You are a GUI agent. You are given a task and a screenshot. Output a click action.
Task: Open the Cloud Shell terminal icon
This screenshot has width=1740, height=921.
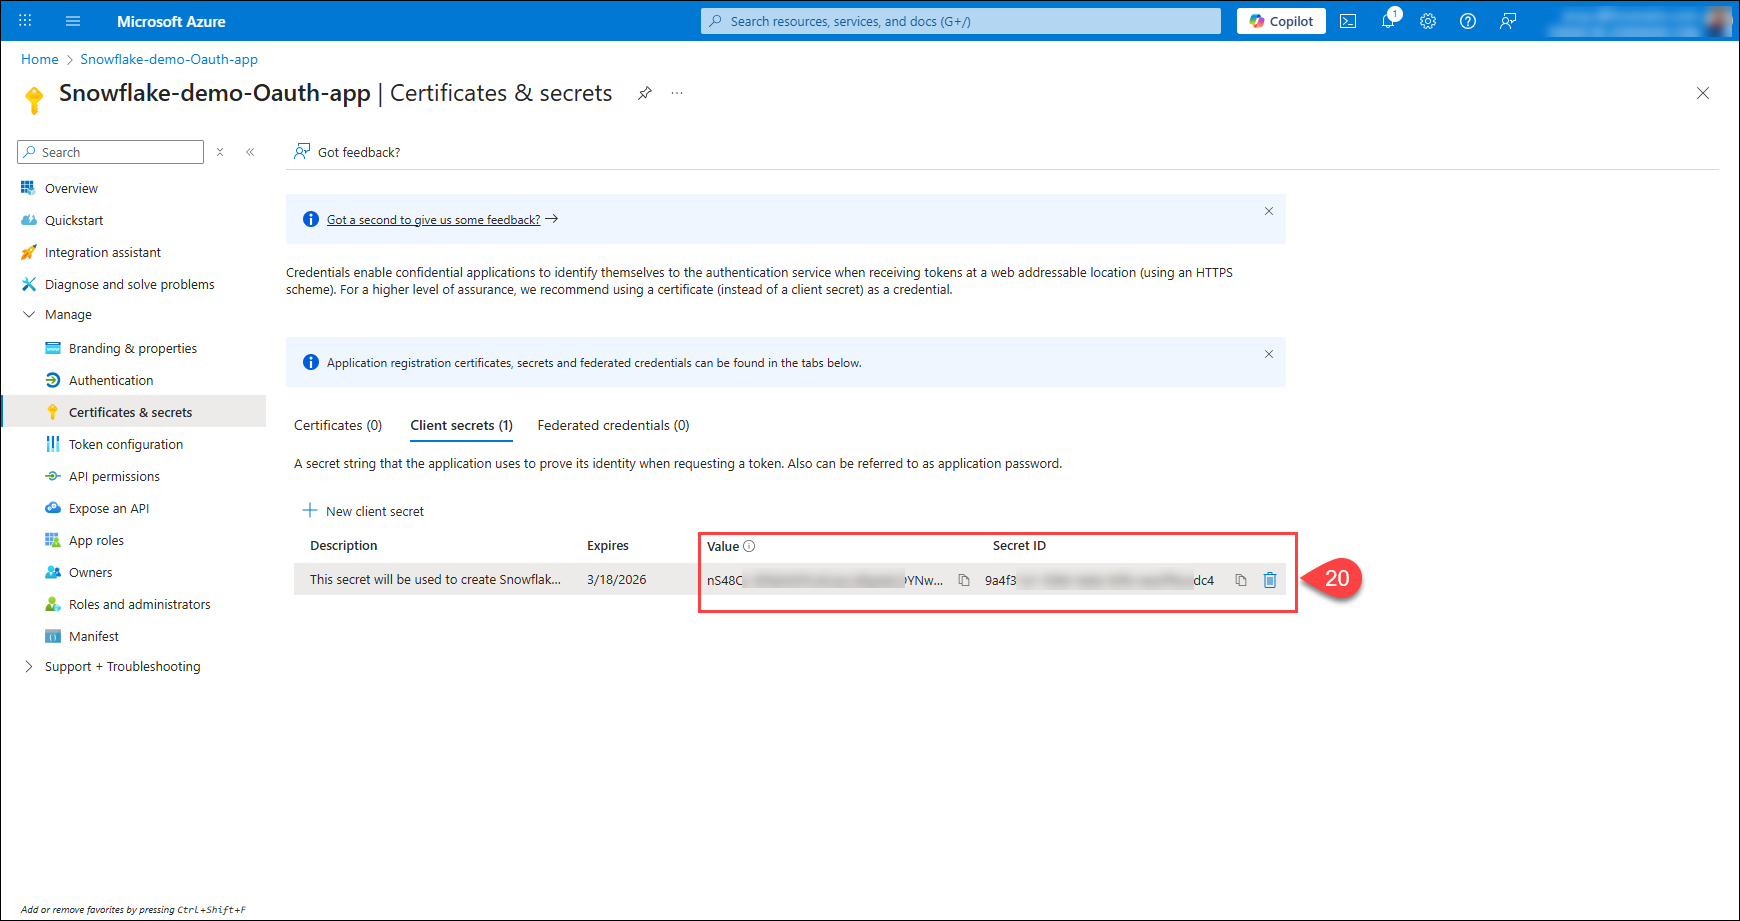click(x=1348, y=21)
